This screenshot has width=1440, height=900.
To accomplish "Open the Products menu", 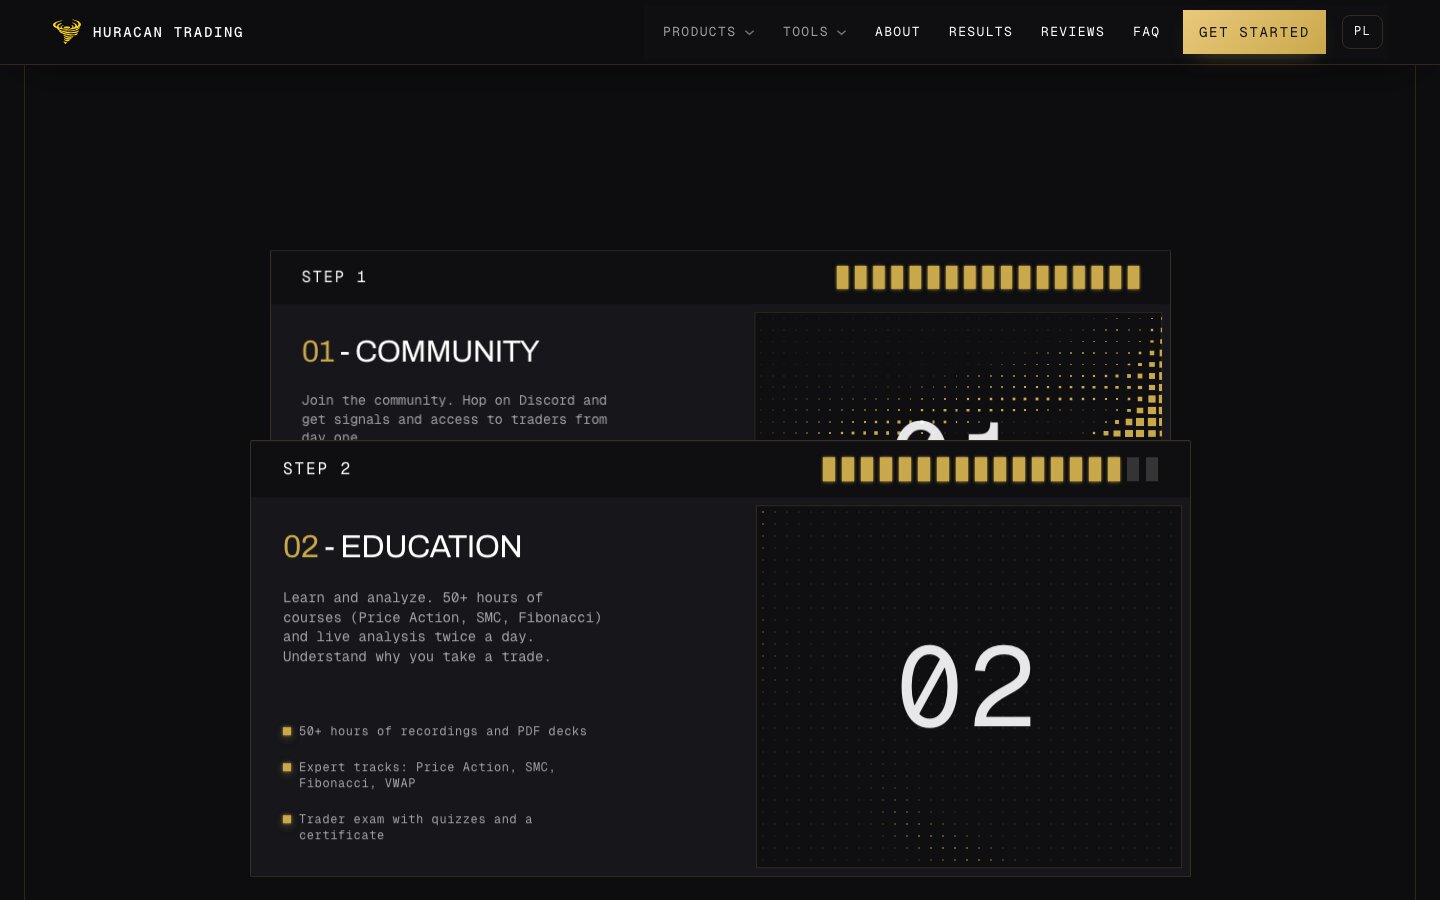I will pos(709,32).
